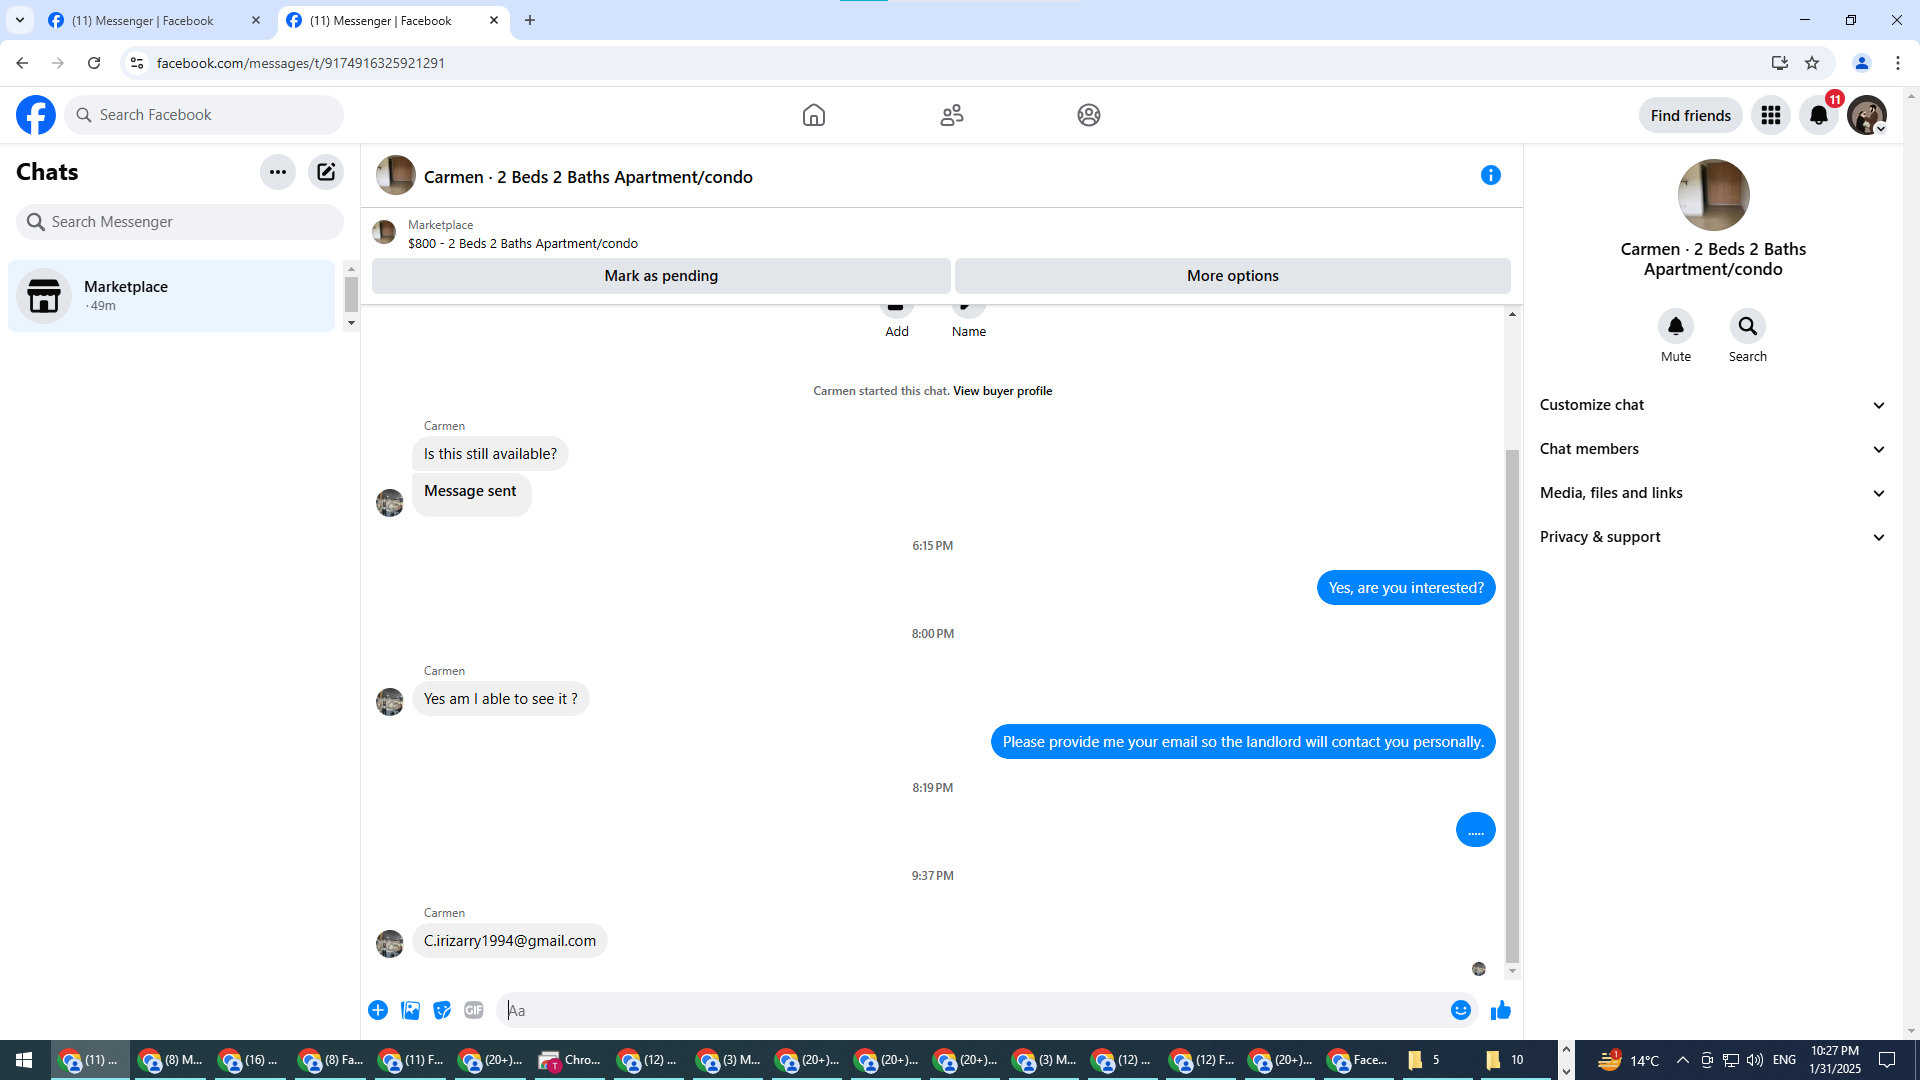Go to the Home feed icon
This screenshot has height=1080, width=1920.
tap(814, 115)
